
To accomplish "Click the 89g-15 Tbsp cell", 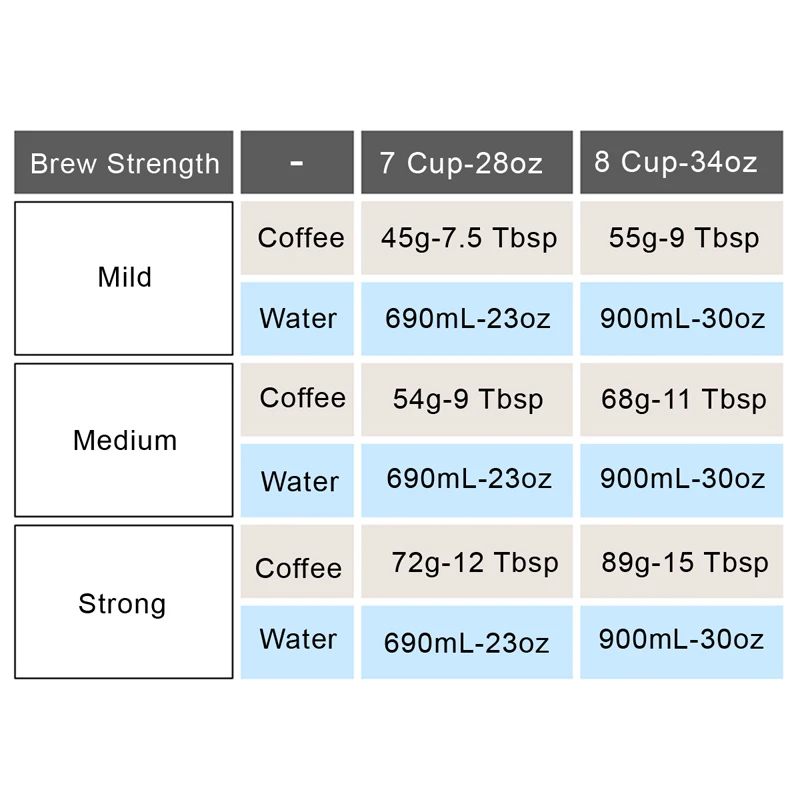I will click(681, 561).
